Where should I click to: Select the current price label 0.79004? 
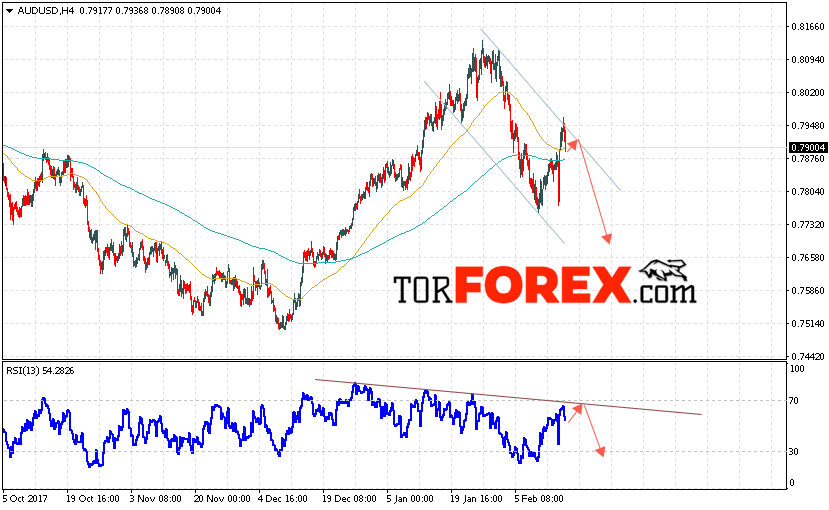tap(808, 147)
